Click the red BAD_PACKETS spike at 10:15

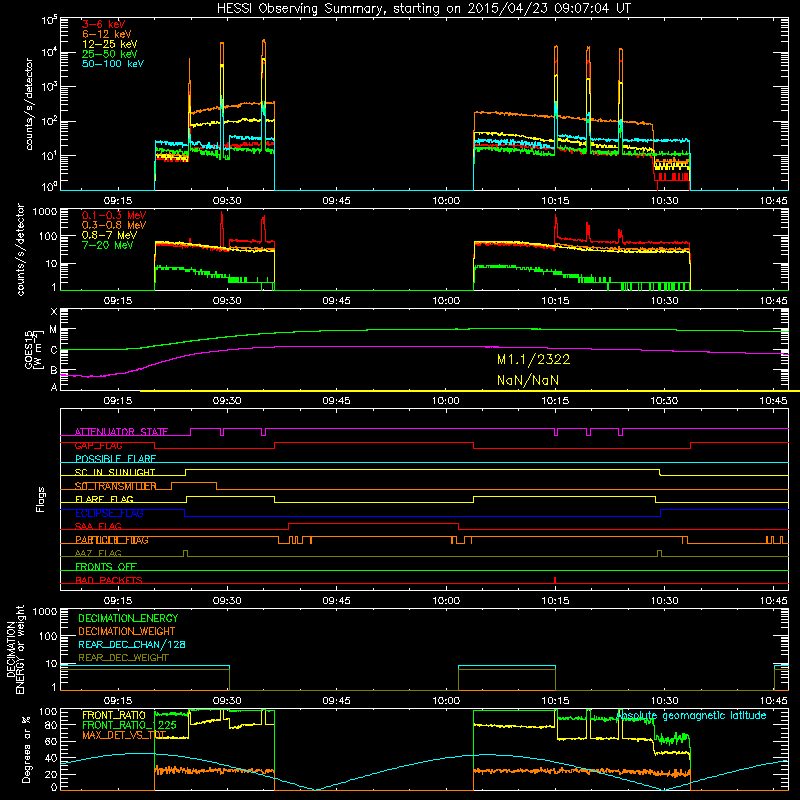click(x=555, y=580)
